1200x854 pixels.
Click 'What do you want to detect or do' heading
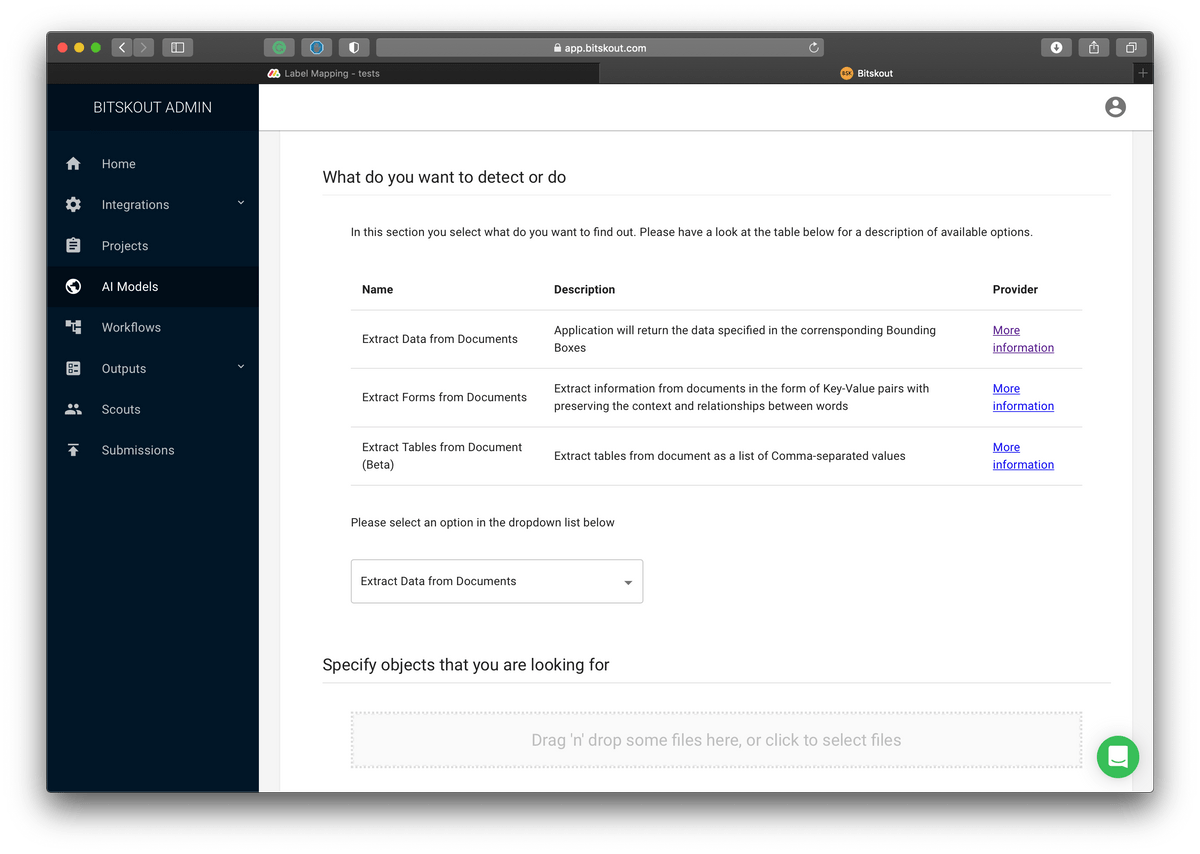444,177
